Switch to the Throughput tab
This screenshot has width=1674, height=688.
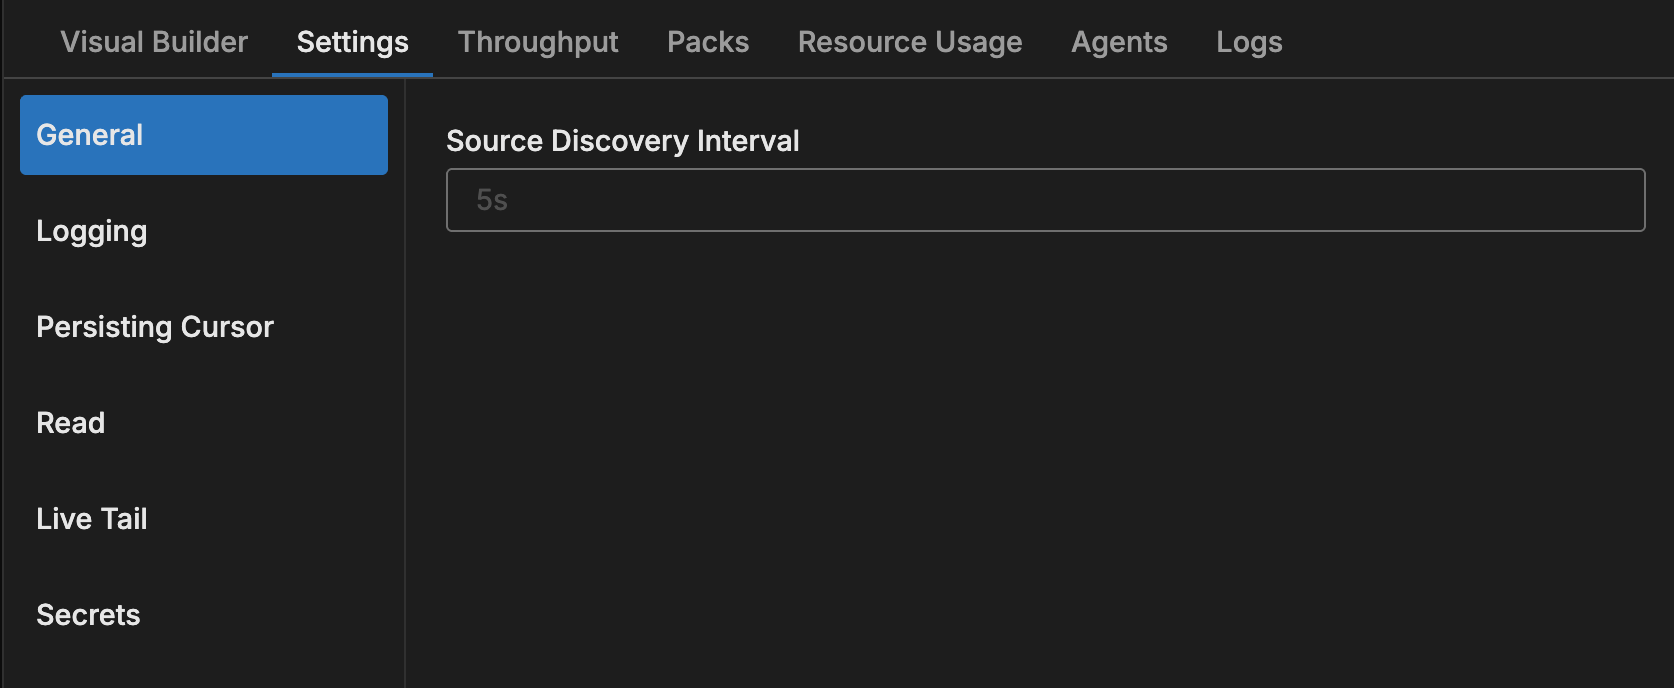tap(538, 42)
